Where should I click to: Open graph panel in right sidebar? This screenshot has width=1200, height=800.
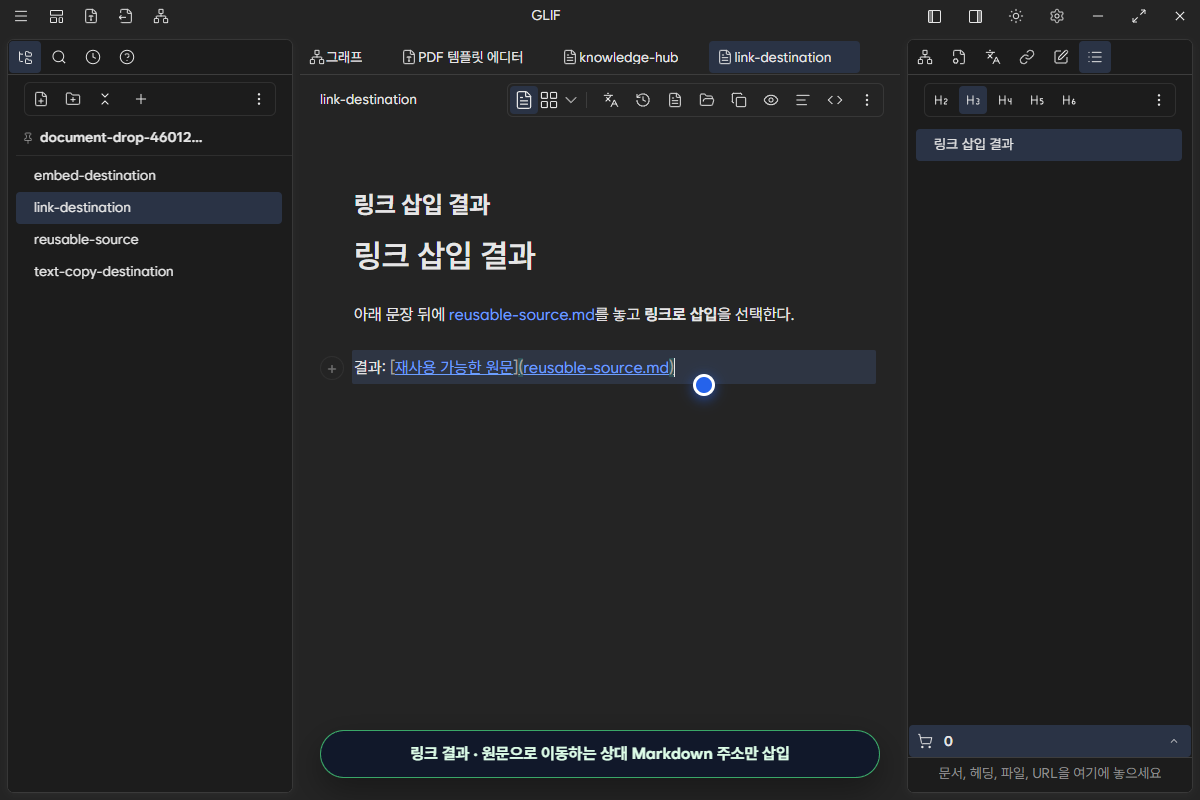point(925,57)
